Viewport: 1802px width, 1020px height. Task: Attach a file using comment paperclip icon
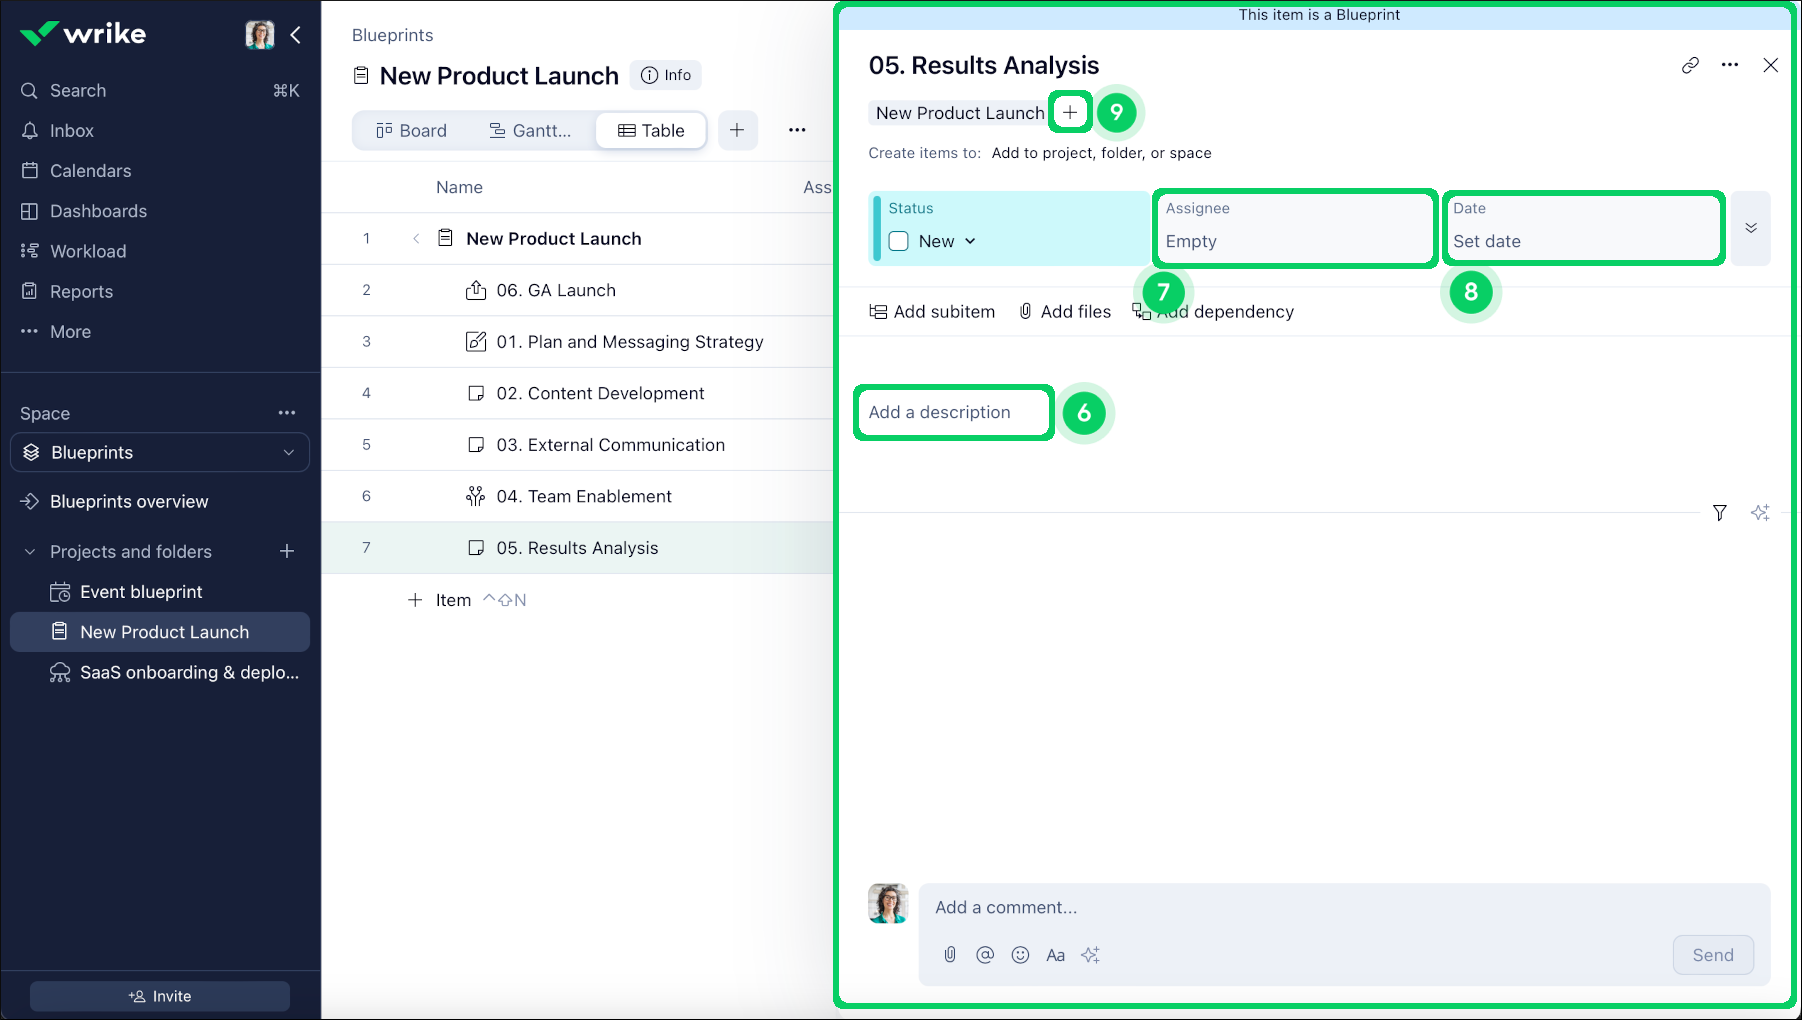tap(950, 955)
